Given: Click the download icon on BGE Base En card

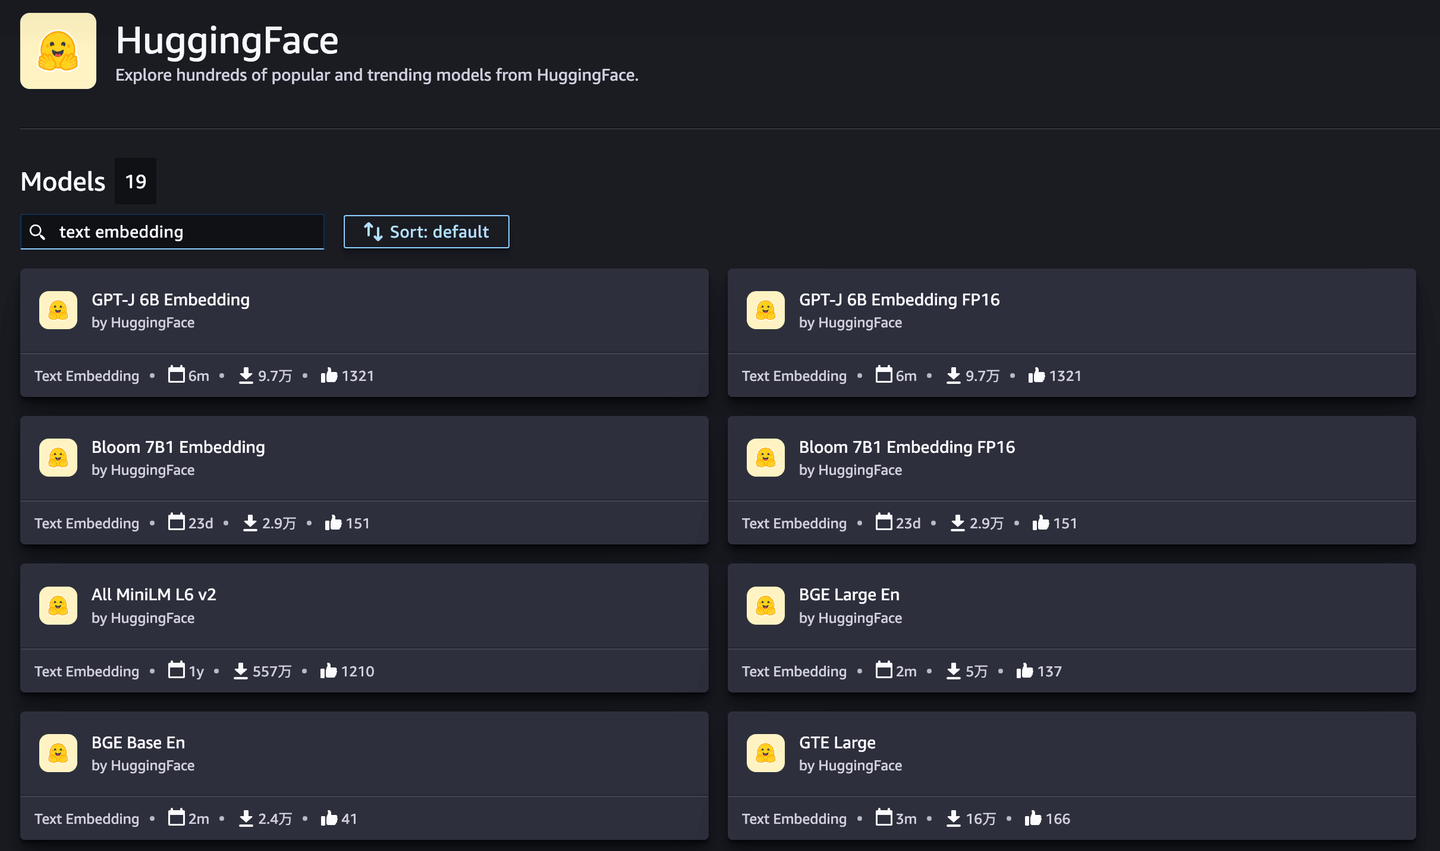Looking at the screenshot, I should (x=246, y=819).
